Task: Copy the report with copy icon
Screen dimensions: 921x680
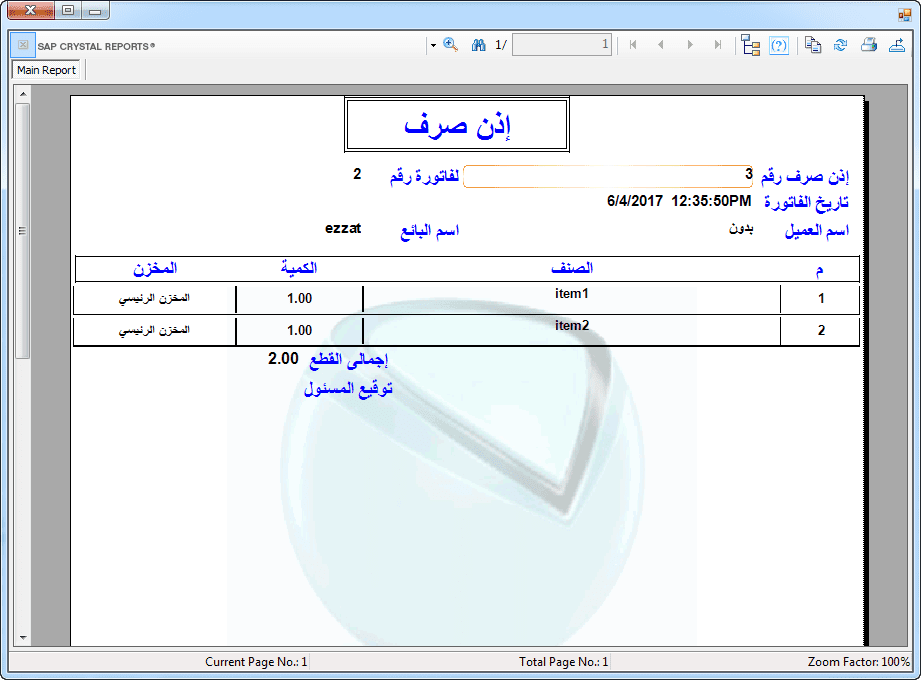Action: coord(813,45)
